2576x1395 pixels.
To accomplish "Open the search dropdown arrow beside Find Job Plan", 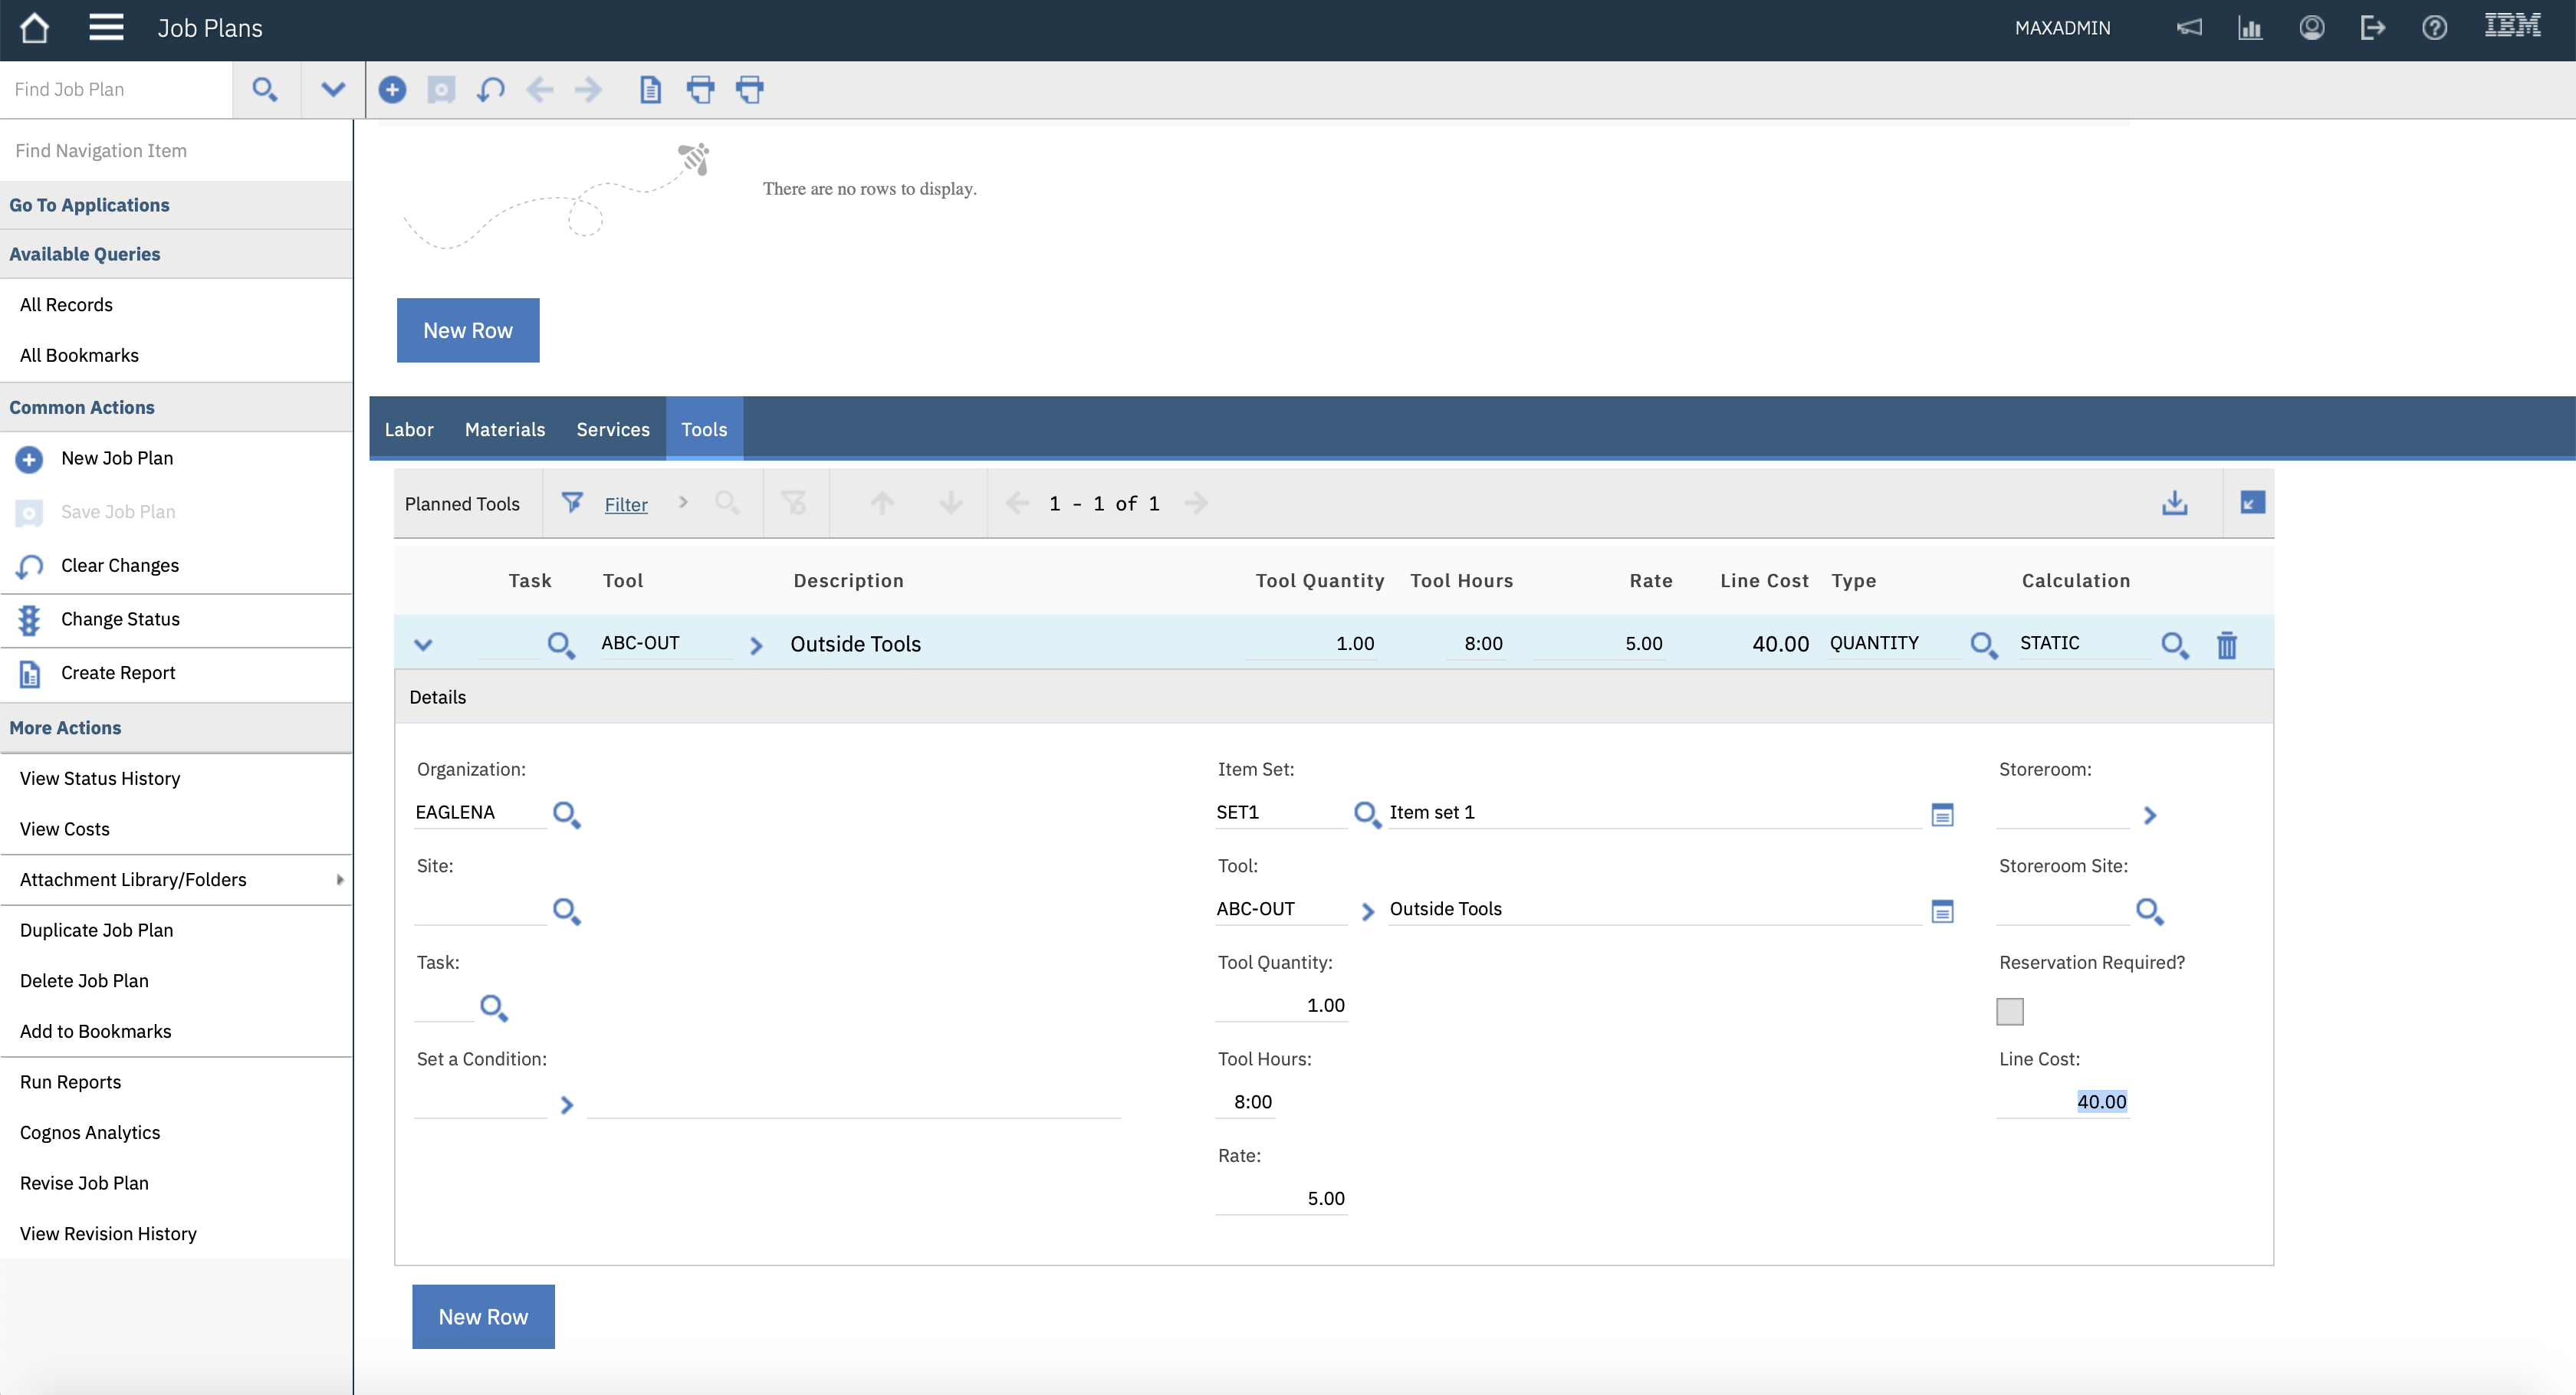I will [333, 90].
